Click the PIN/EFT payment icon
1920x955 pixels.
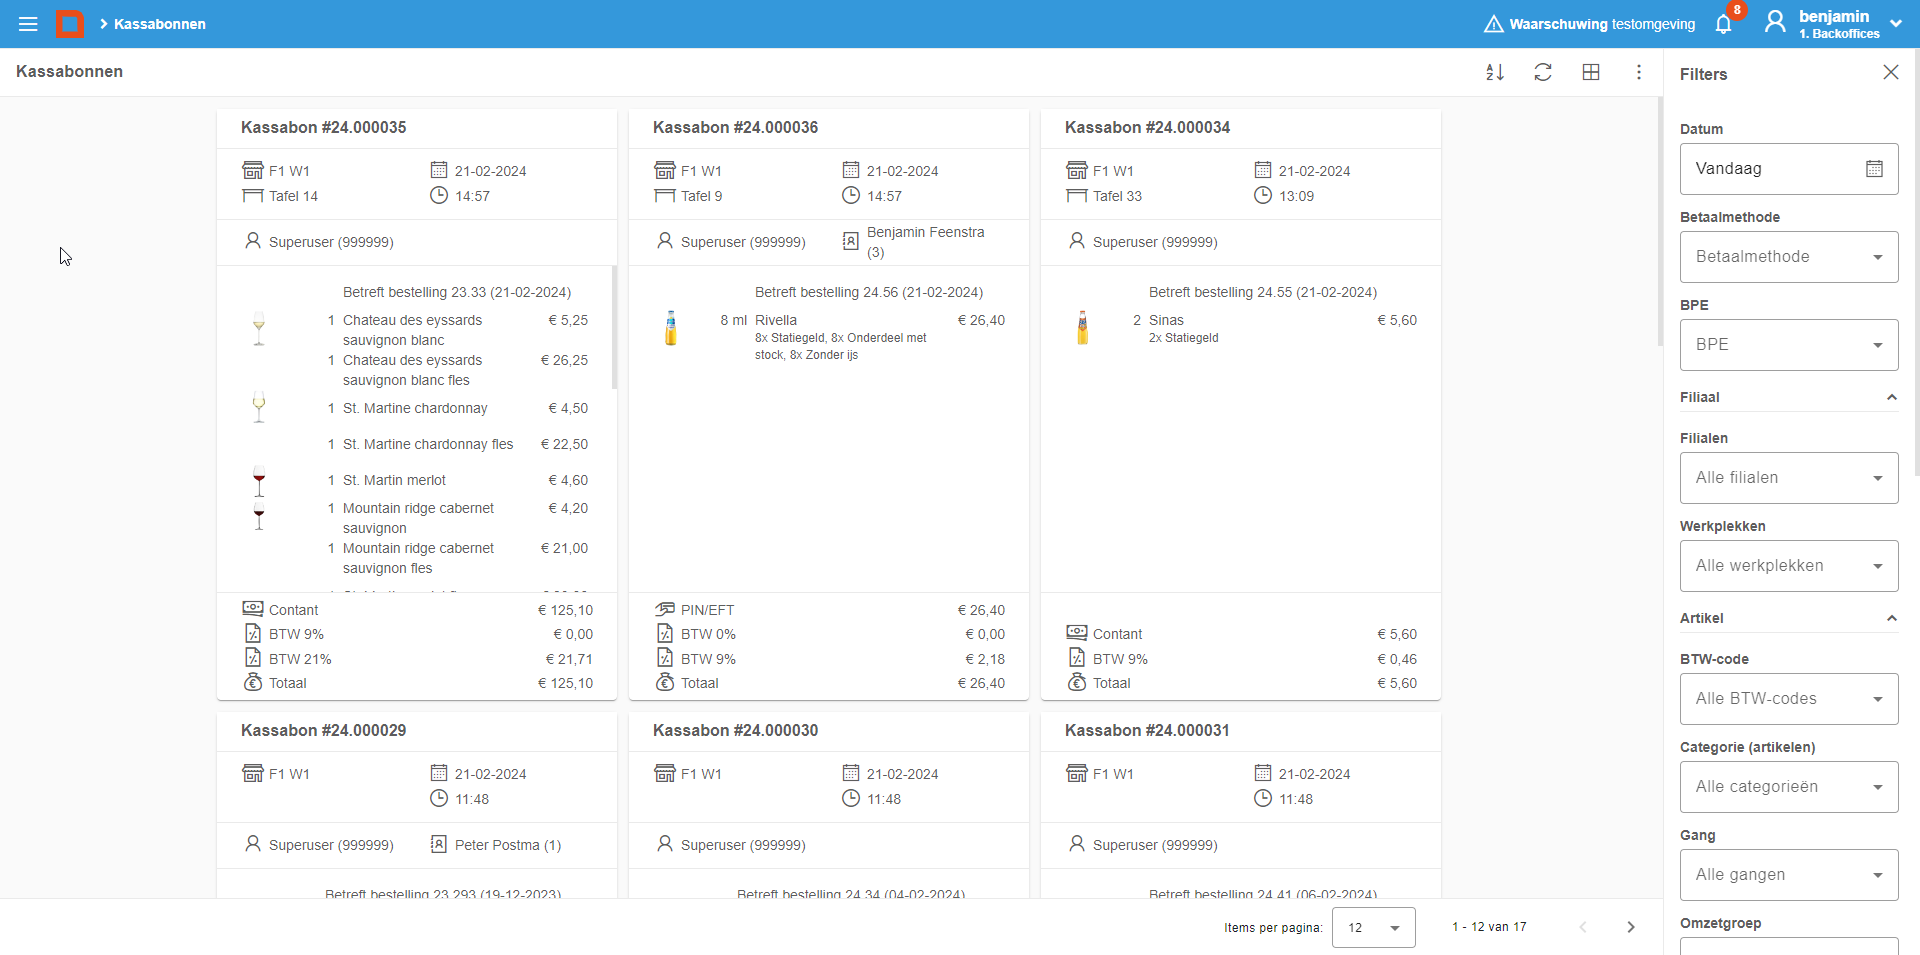tap(665, 609)
